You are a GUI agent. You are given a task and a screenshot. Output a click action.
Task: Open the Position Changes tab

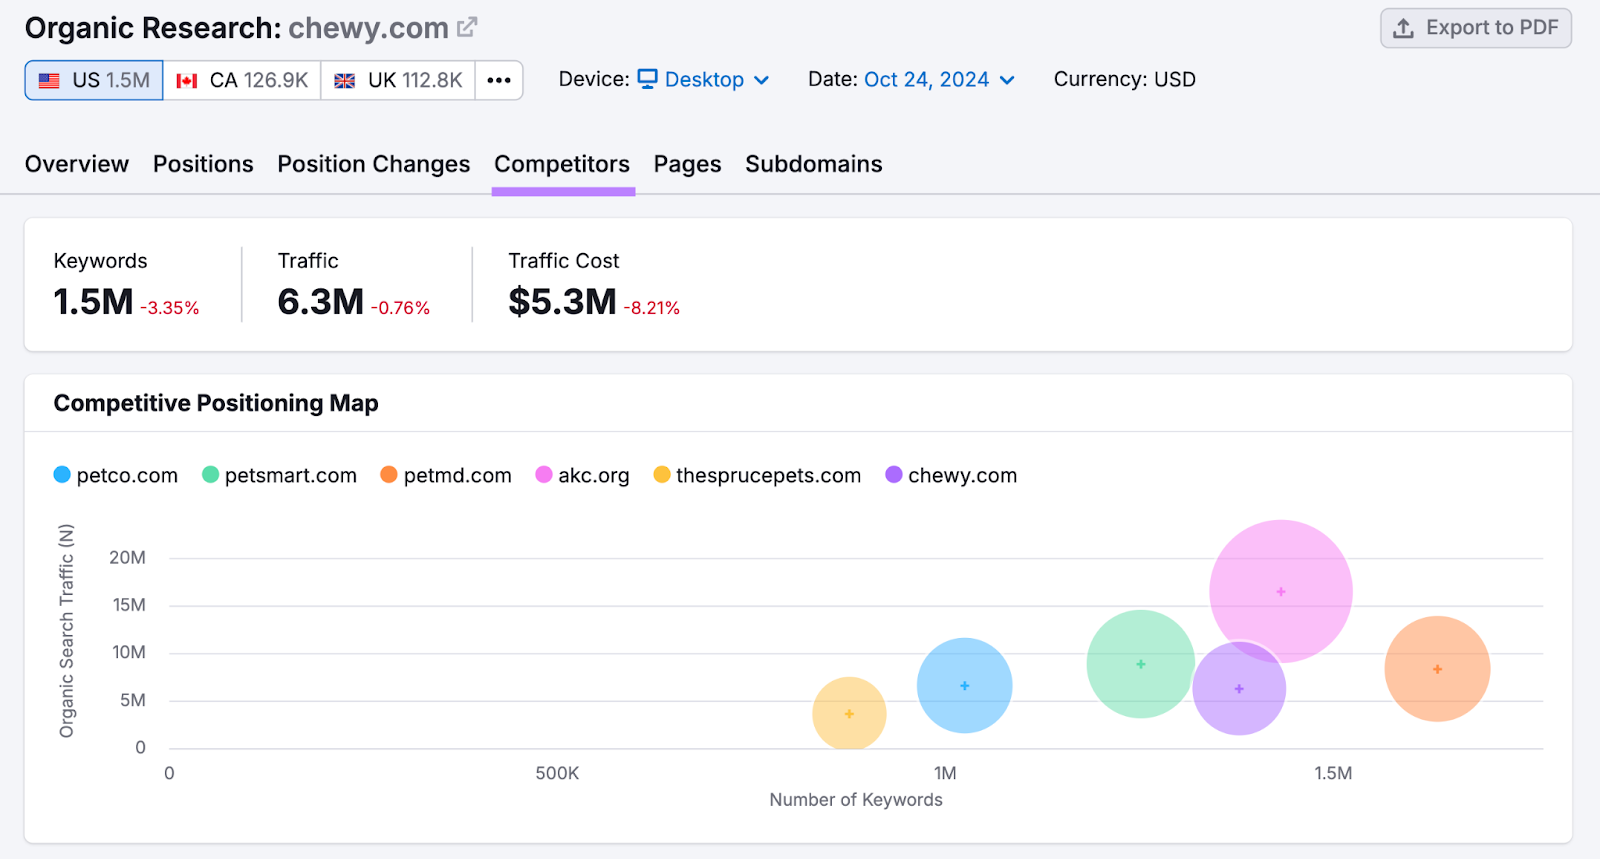coord(373,164)
